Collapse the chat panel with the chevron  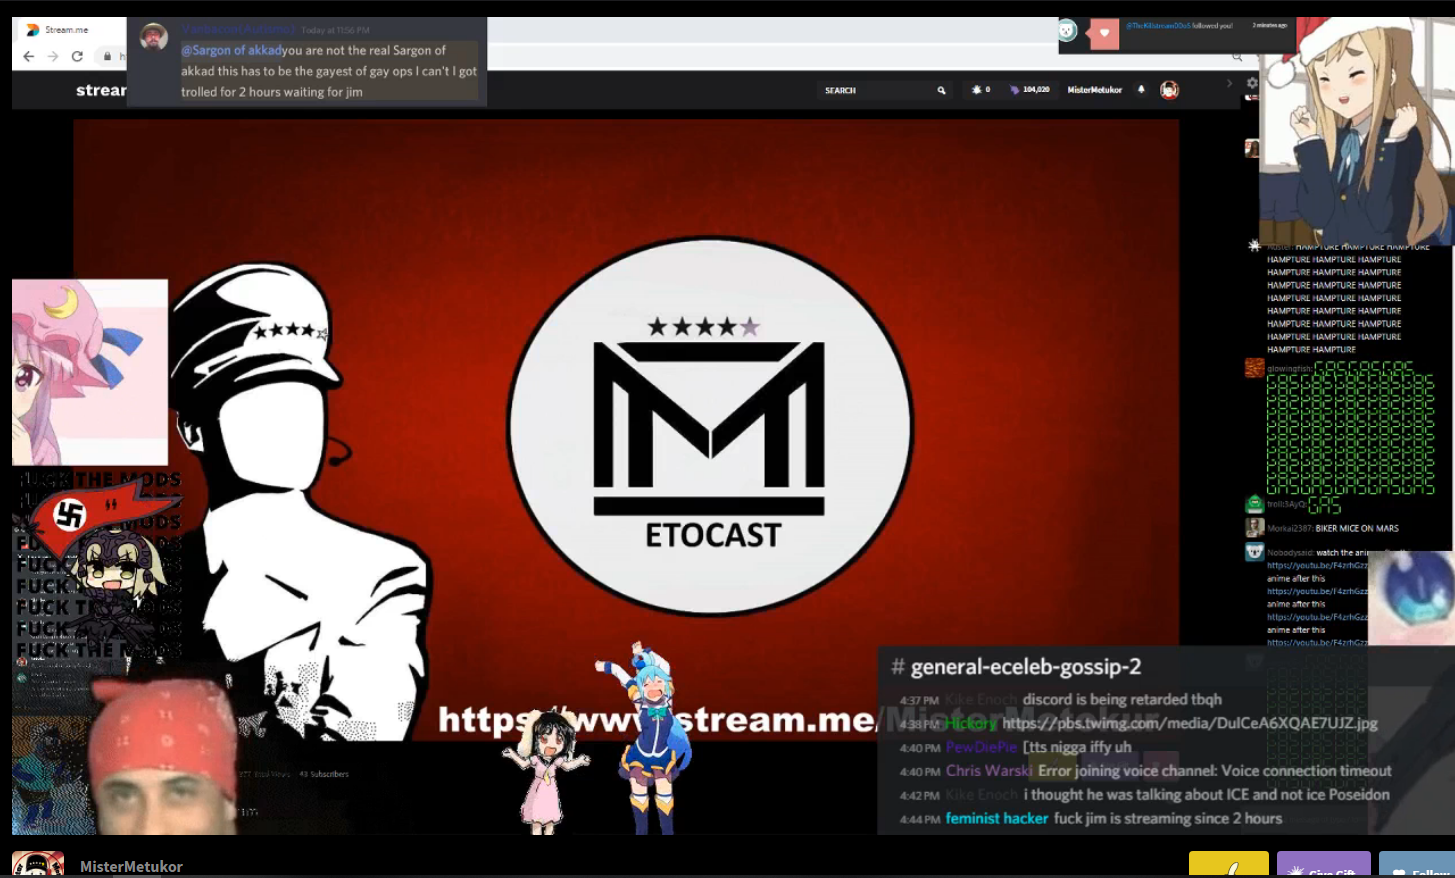(x=1229, y=83)
